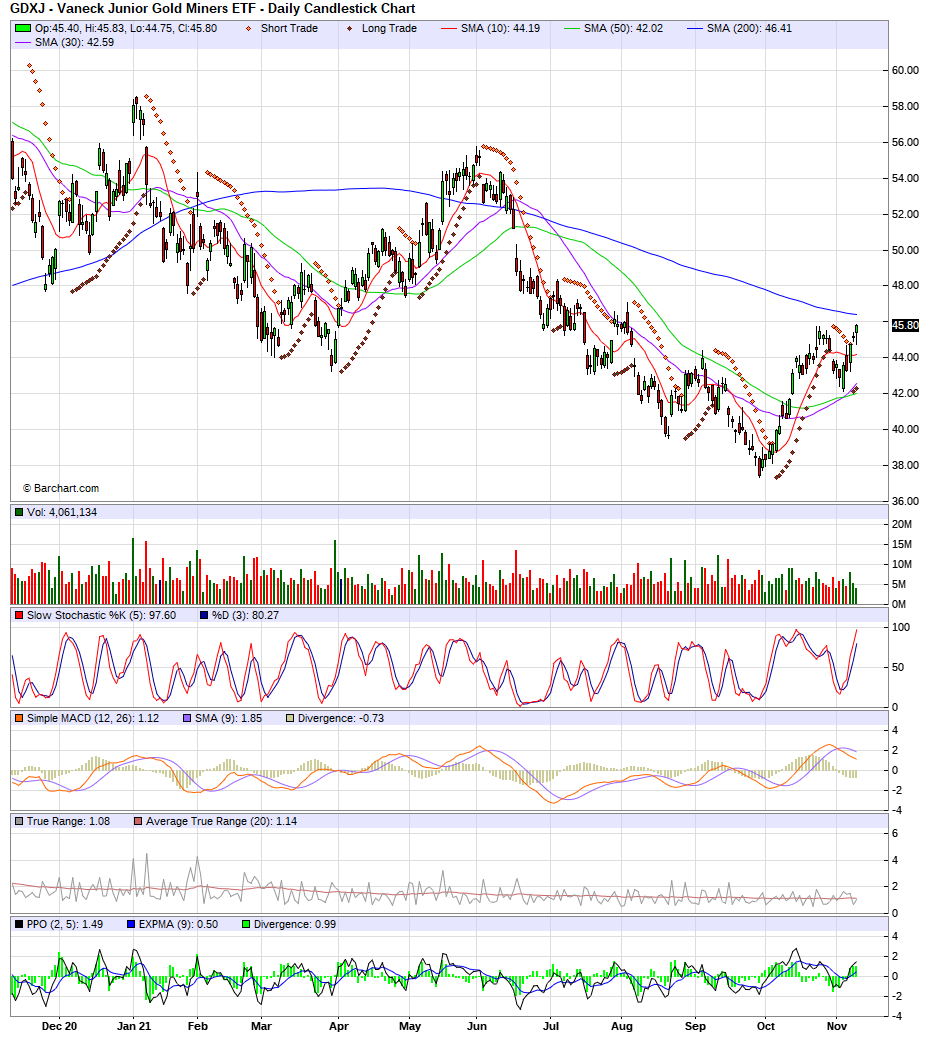Image resolution: width=930 pixels, height=1057 pixels.
Task: Click the green candlestick OHLC legend swatch
Action: coord(23,28)
